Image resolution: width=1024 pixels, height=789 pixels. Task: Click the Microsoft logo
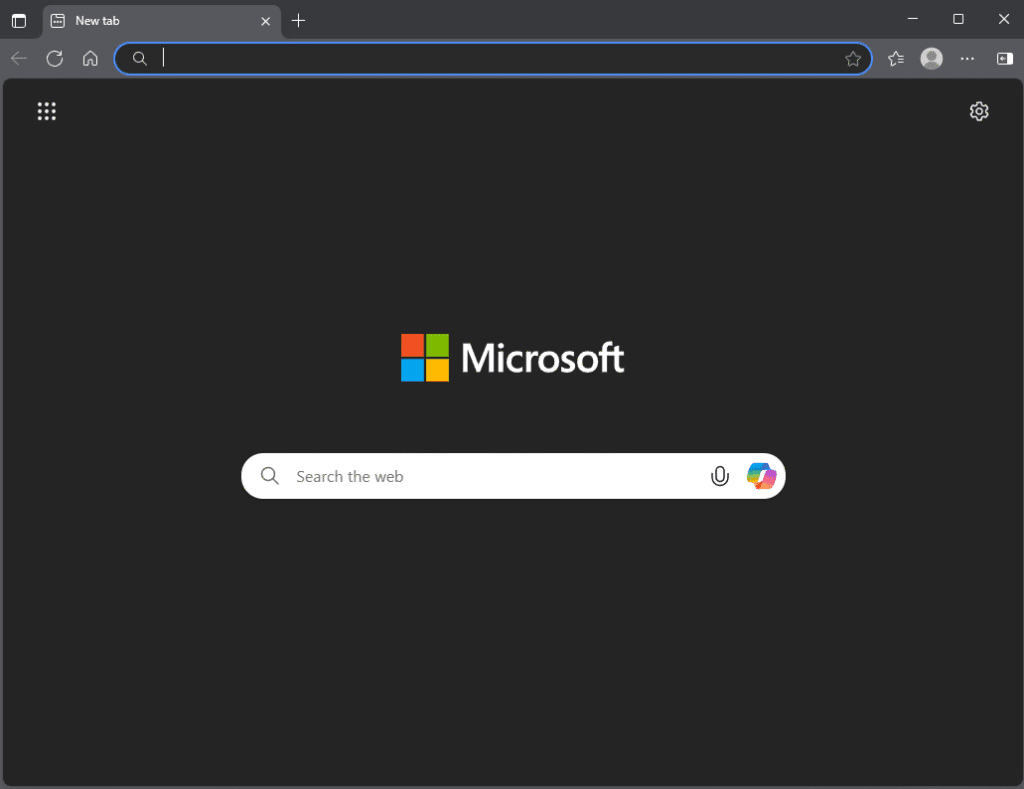tap(512, 357)
